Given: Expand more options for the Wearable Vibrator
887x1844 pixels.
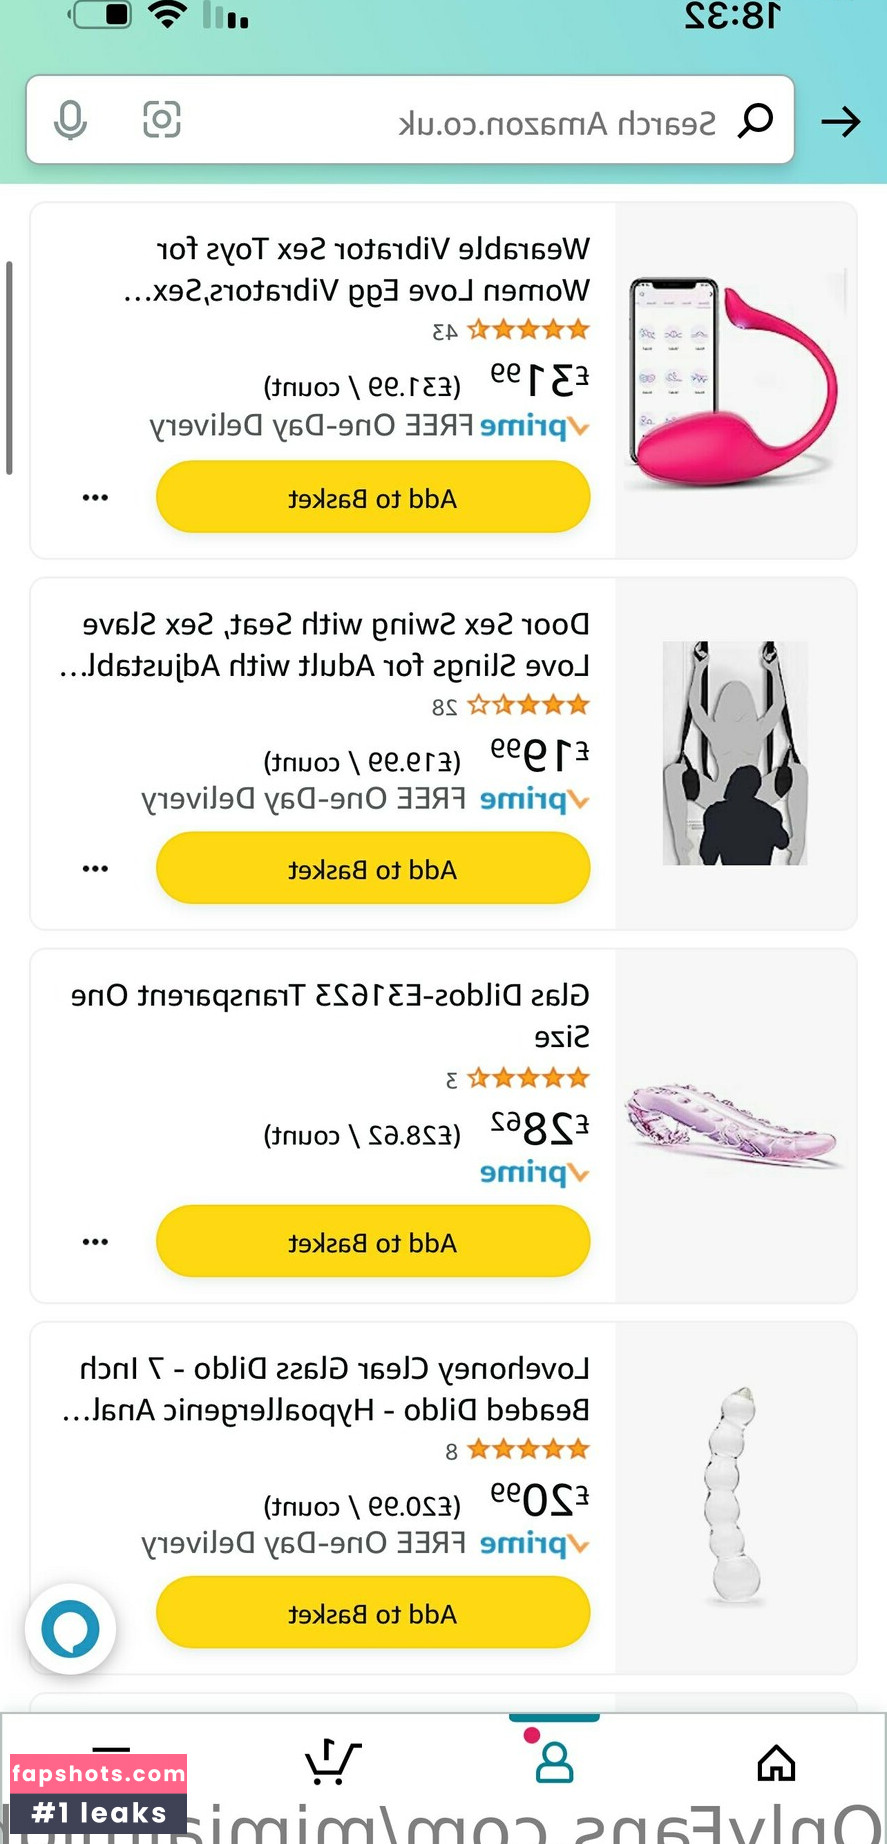Looking at the screenshot, I should tap(95, 497).
